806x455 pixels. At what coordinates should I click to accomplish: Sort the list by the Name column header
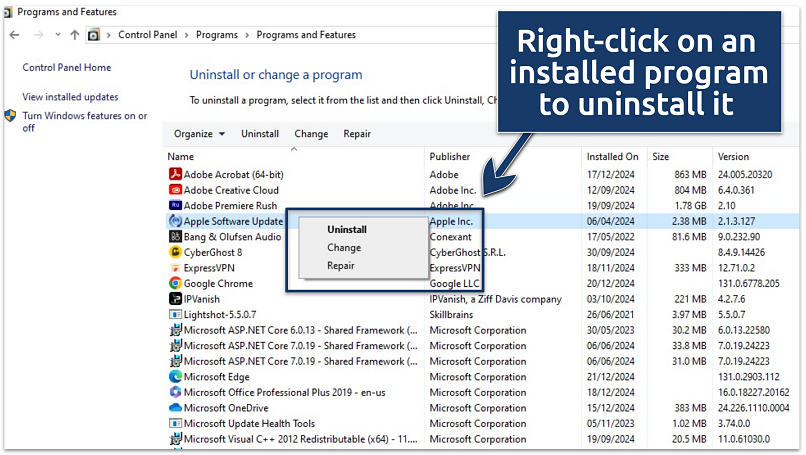(181, 157)
